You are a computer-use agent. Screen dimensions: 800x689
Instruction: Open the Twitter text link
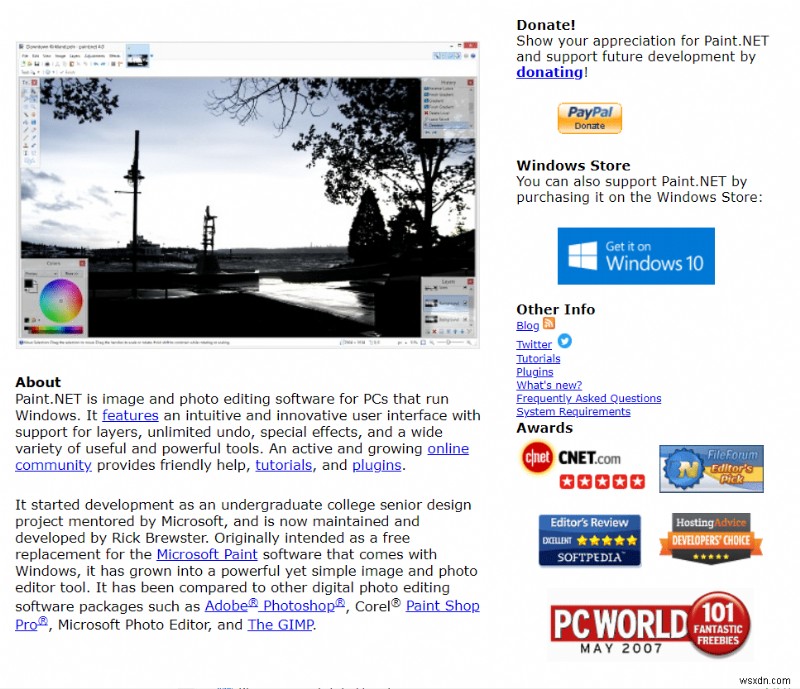(534, 344)
